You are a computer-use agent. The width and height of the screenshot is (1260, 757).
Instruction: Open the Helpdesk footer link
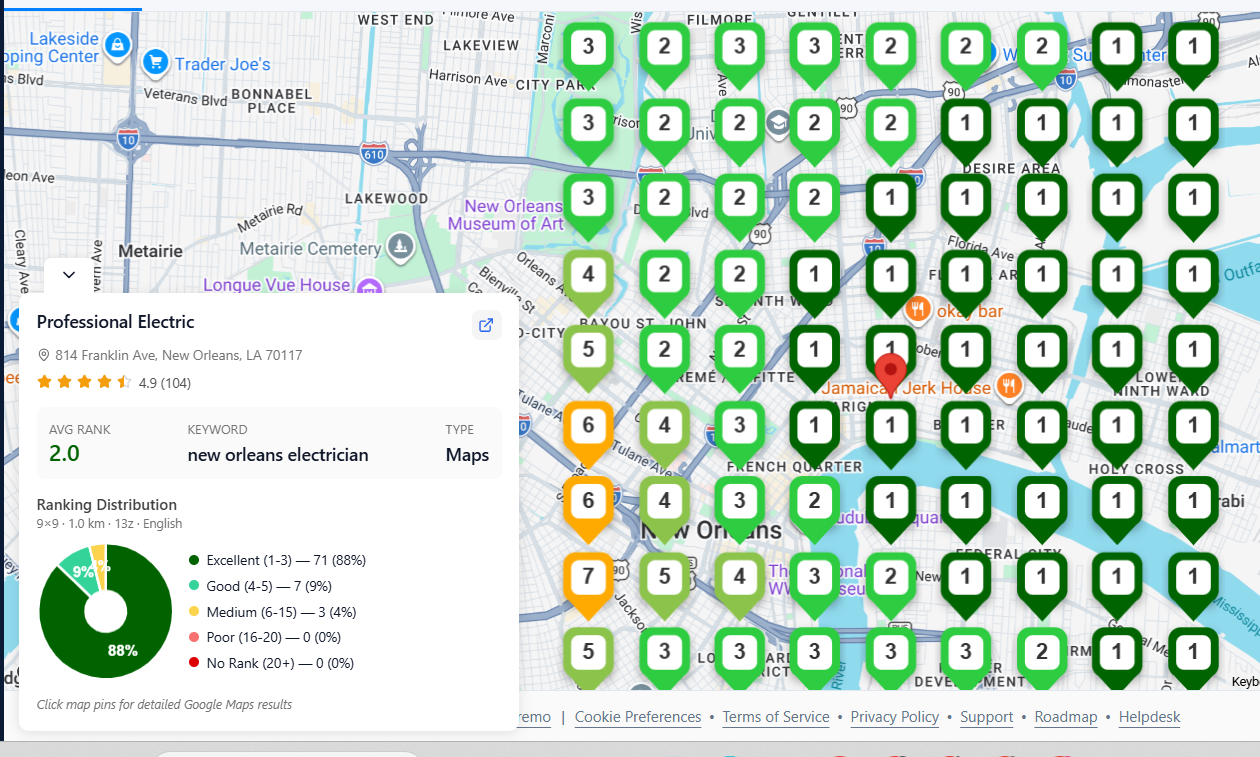(1150, 717)
